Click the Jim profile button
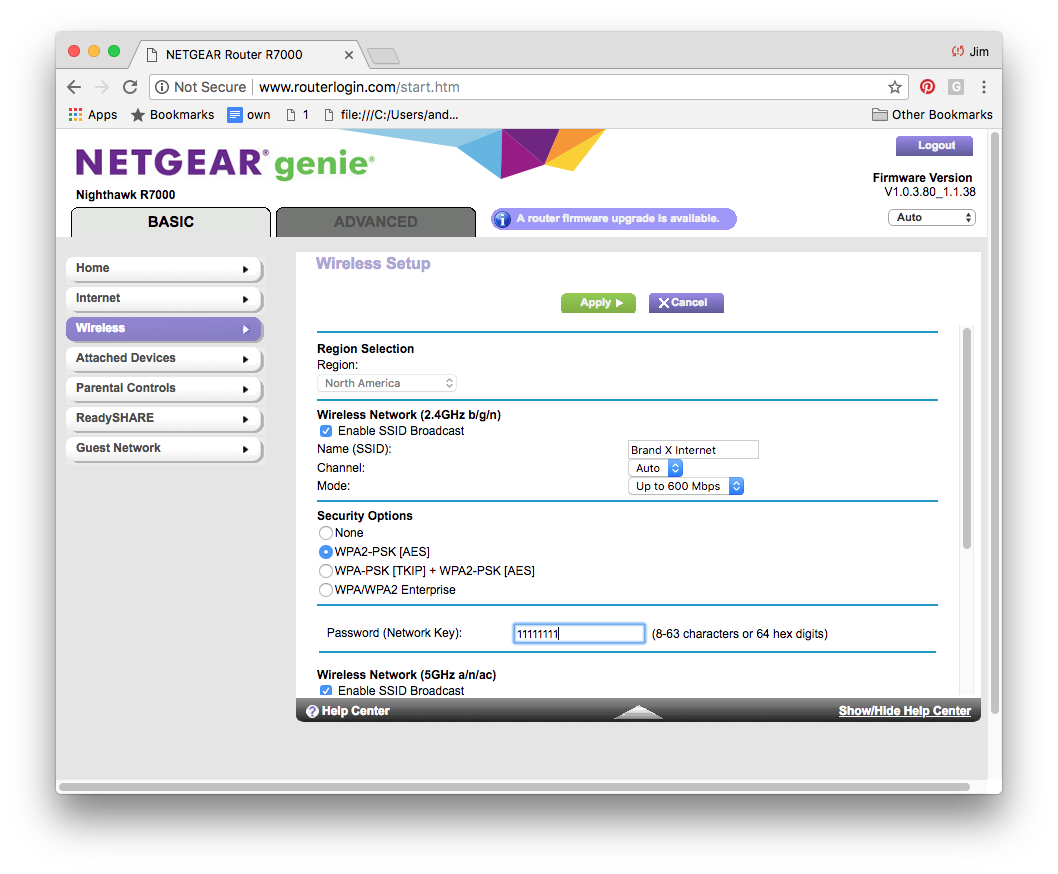This screenshot has width=1058, height=874. tap(970, 52)
